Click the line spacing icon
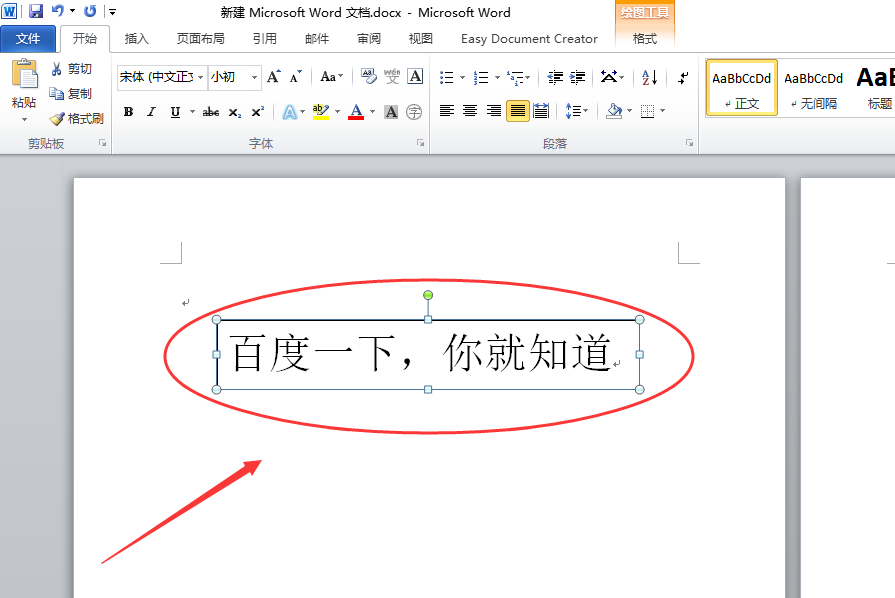The height and width of the screenshot is (598, 895). pos(573,111)
